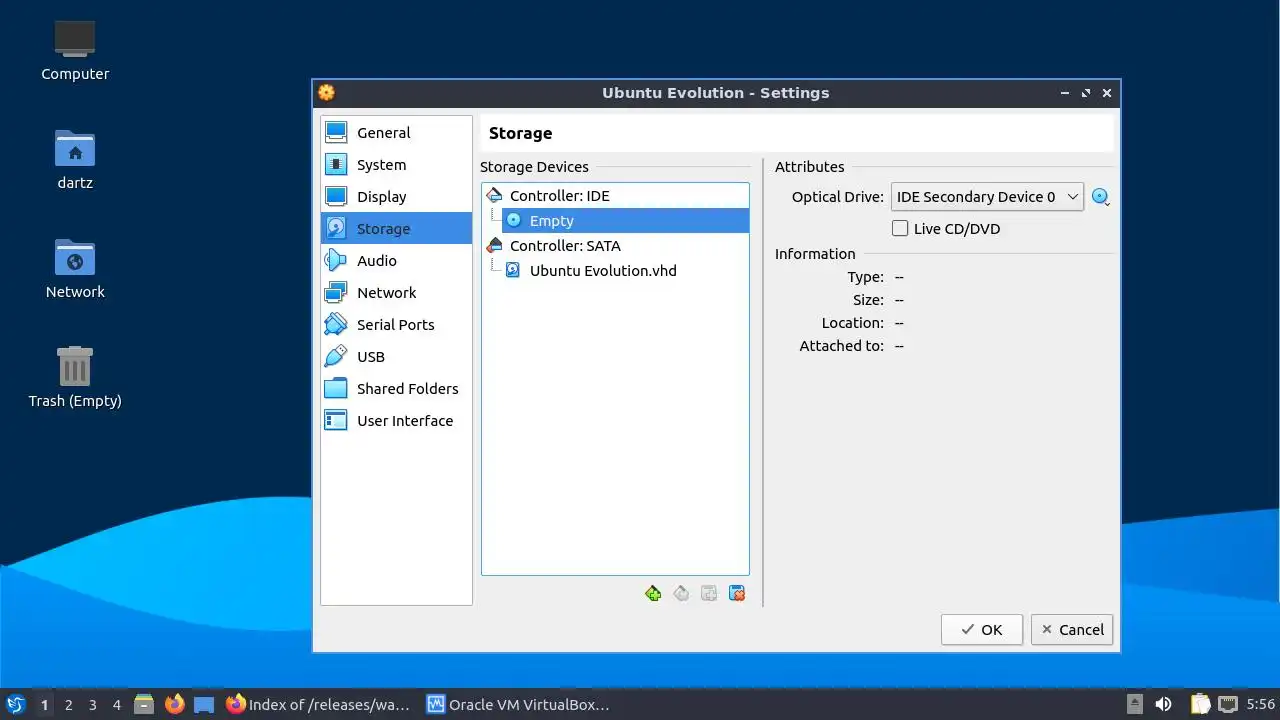Image resolution: width=1280 pixels, height=720 pixels.
Task: Switch to workspace 3
Action: pyautogui.click(x=92, y=705)
